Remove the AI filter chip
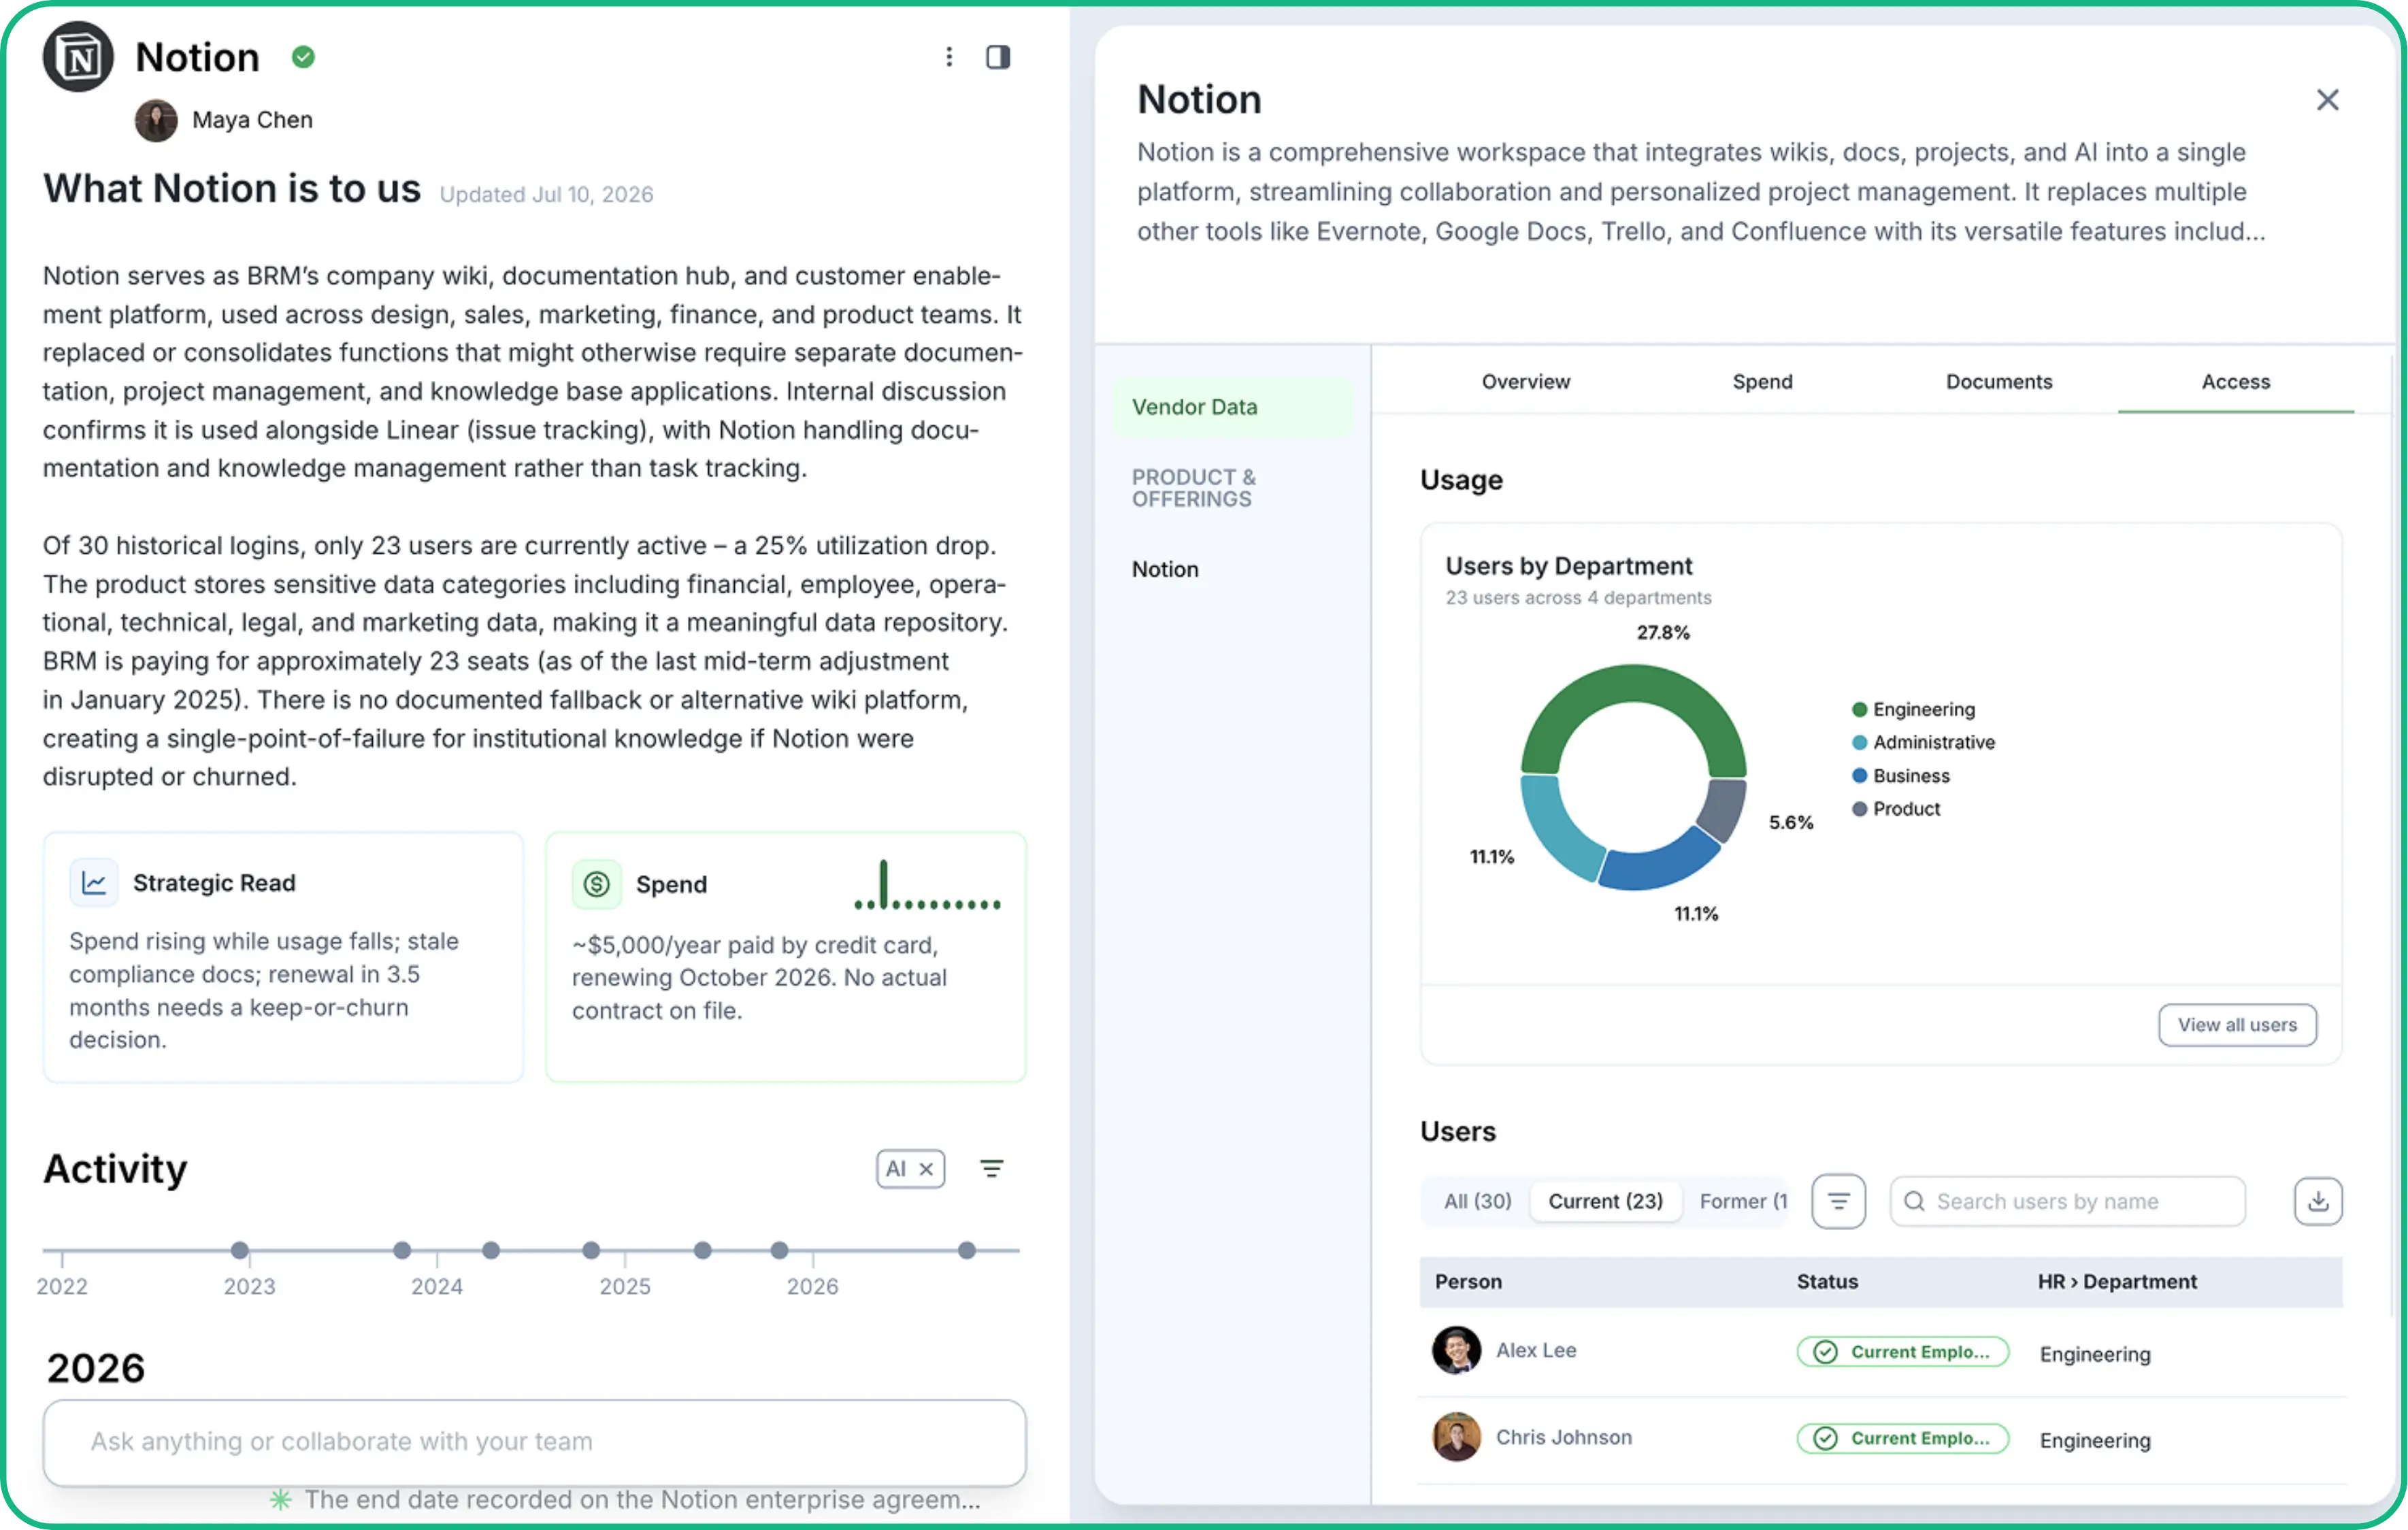Image resolution: width=2408 pixels, height=1530 pixels. click(927, 1168)
